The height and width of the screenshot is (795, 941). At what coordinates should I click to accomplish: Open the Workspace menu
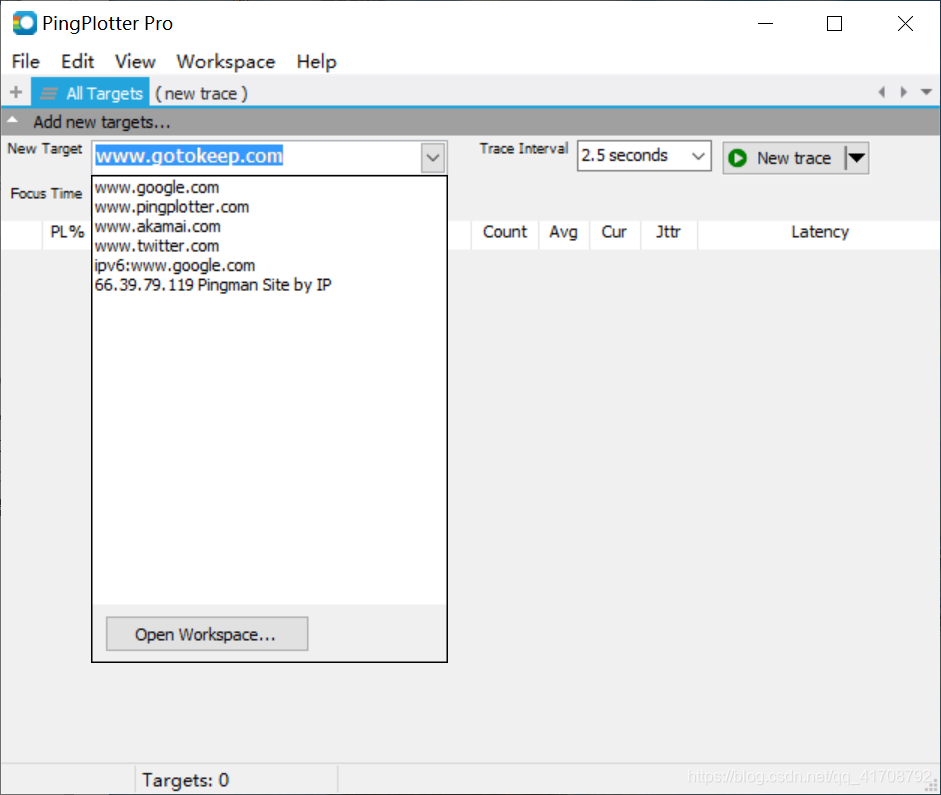click(x=226, y=62)
